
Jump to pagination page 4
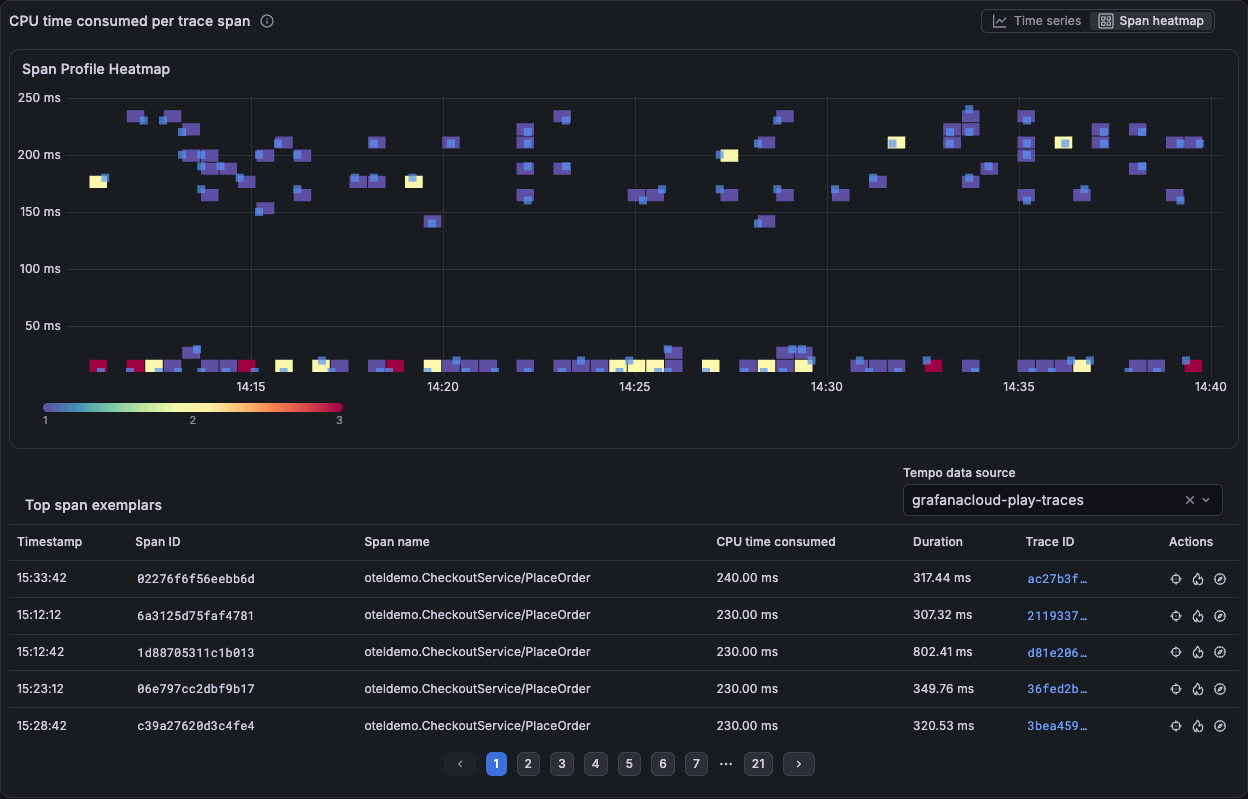595,764
